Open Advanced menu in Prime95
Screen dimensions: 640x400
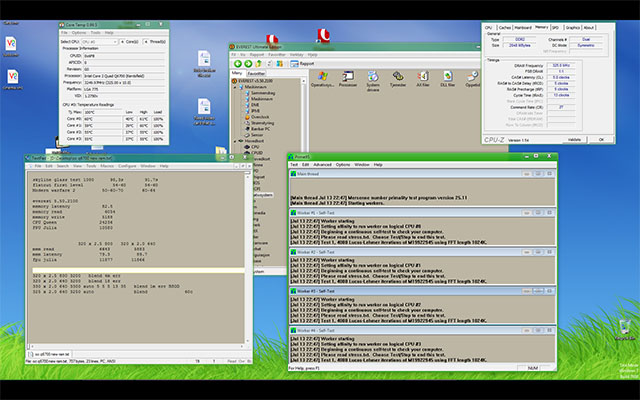point(322,165)
